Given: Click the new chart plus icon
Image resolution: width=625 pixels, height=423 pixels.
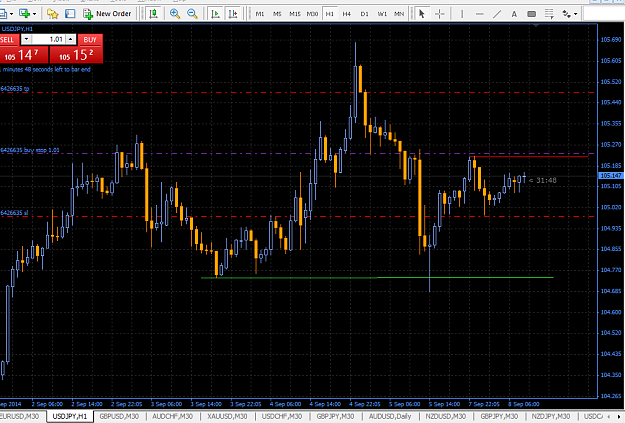Looking at the screenshot, I should pyautogui.click(x=25, y=14).
